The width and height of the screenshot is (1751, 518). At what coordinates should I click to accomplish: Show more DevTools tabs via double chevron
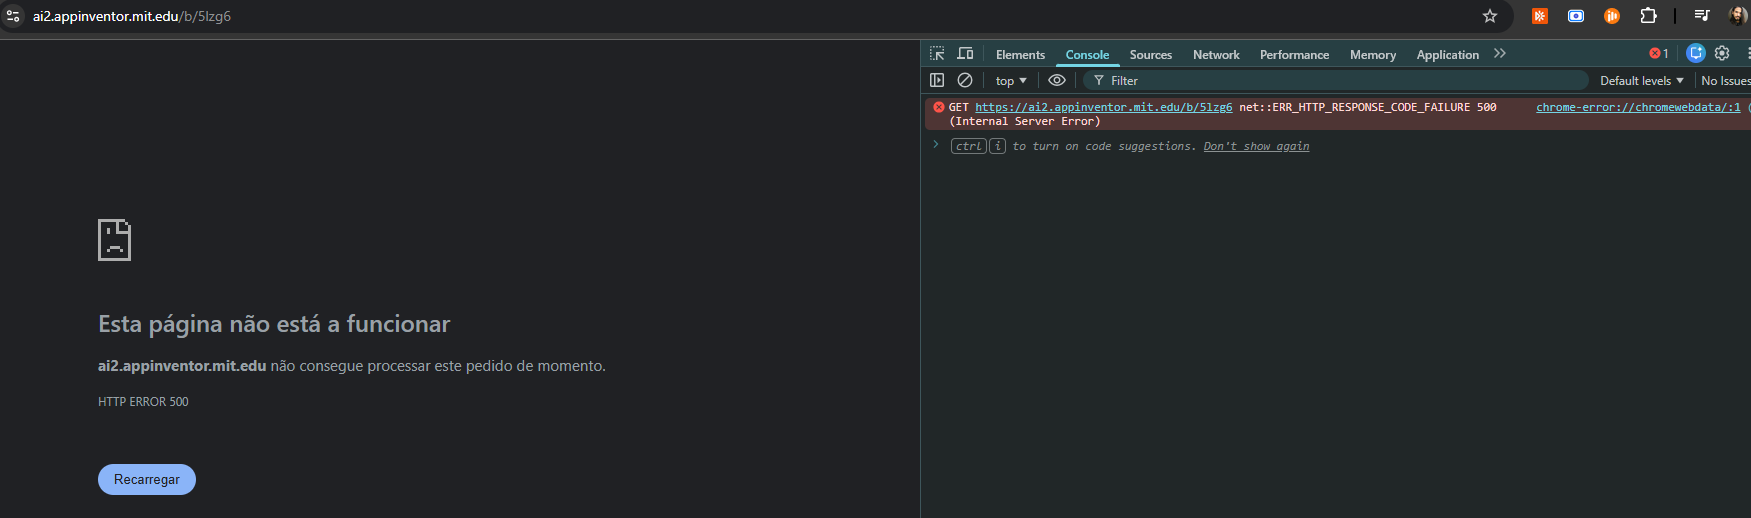pos(1499,54)
